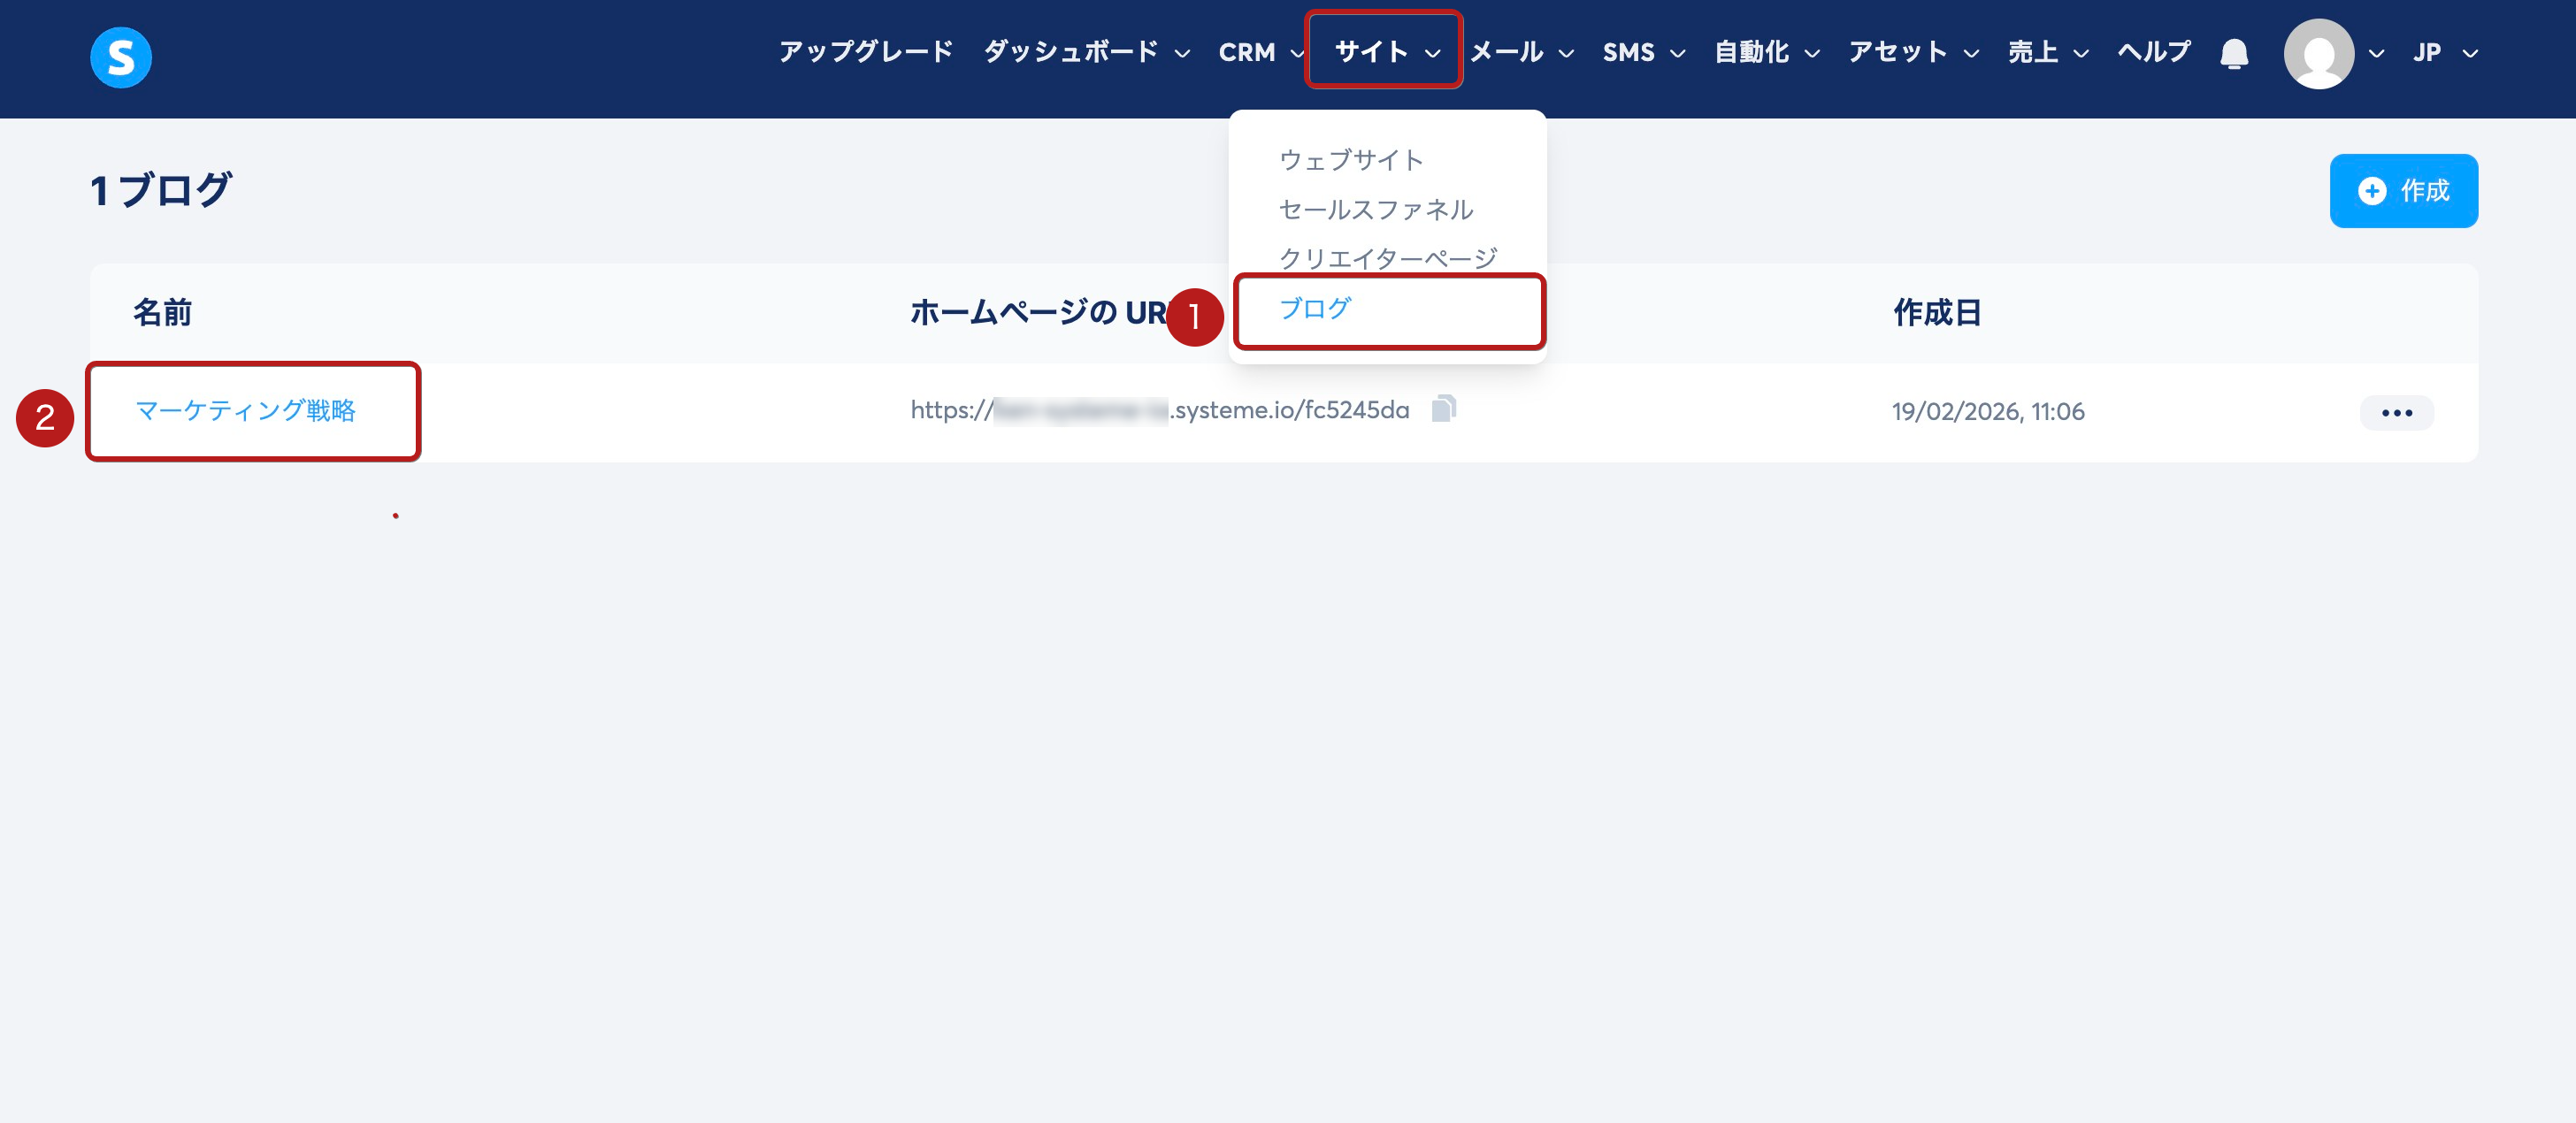This screenshot has height=1123, width=2576.
Task: Click アップグレード in the navbar
Action: click(865, 52)
